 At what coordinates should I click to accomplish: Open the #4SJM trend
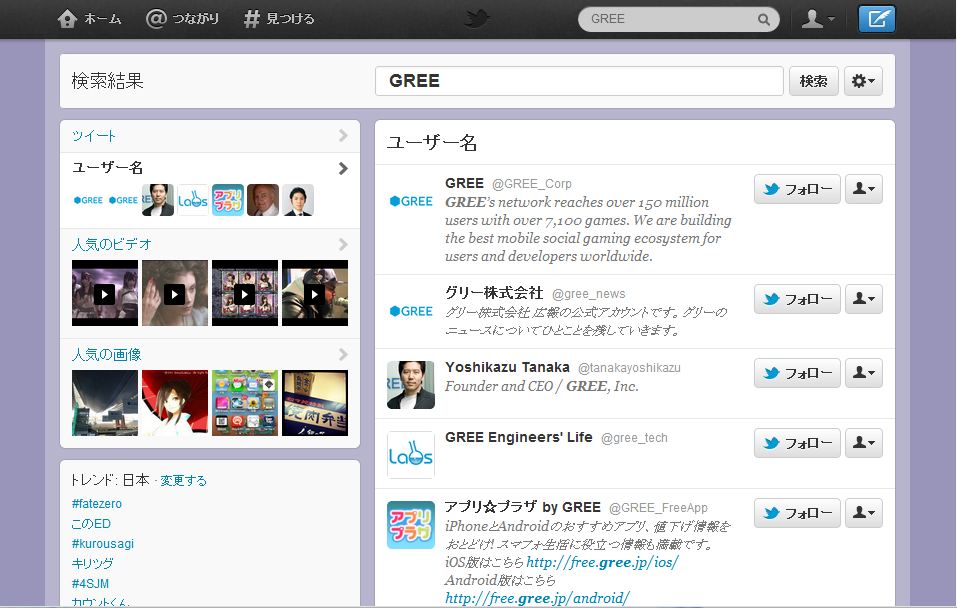coord(90,584)
